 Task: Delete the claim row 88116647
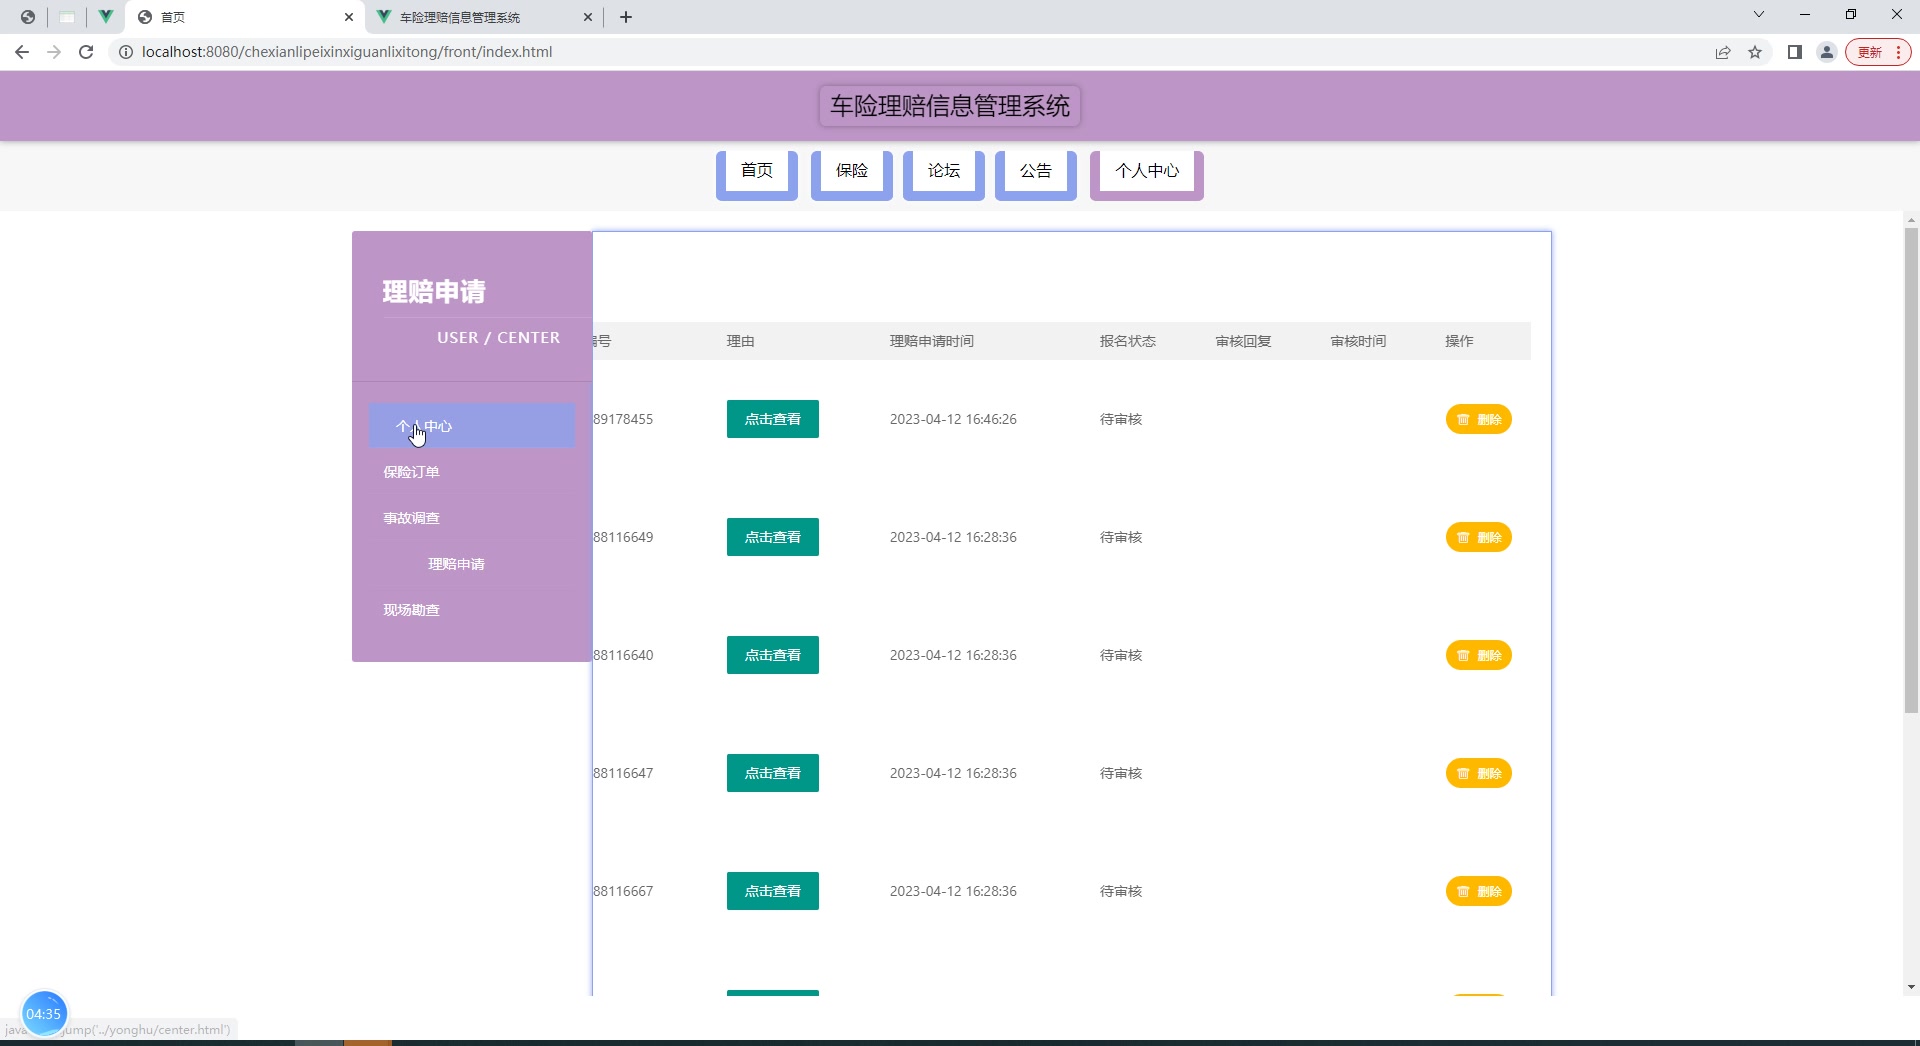[1478, 773]
